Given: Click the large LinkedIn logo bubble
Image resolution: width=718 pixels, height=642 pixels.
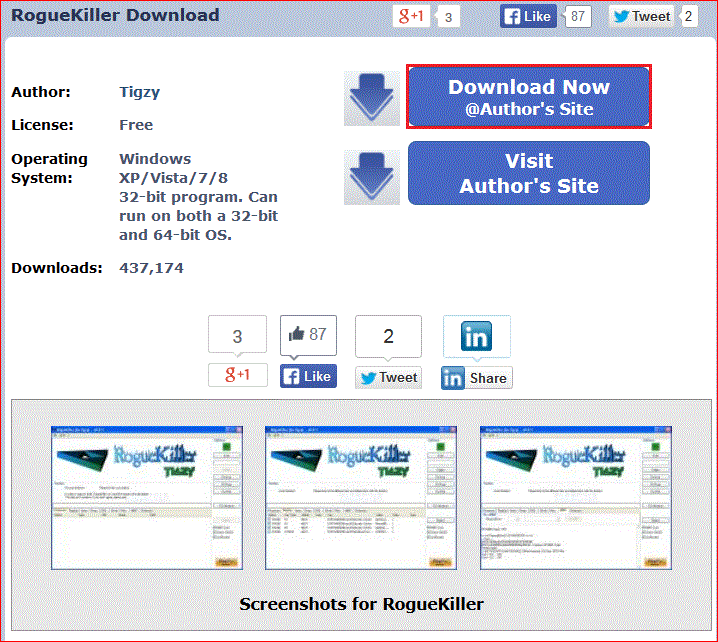Looking at the screenshot, I should (477, 337).
